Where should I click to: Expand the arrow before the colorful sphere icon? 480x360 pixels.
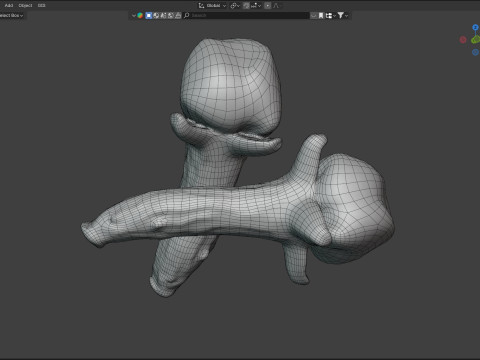[x=134, y=15]
